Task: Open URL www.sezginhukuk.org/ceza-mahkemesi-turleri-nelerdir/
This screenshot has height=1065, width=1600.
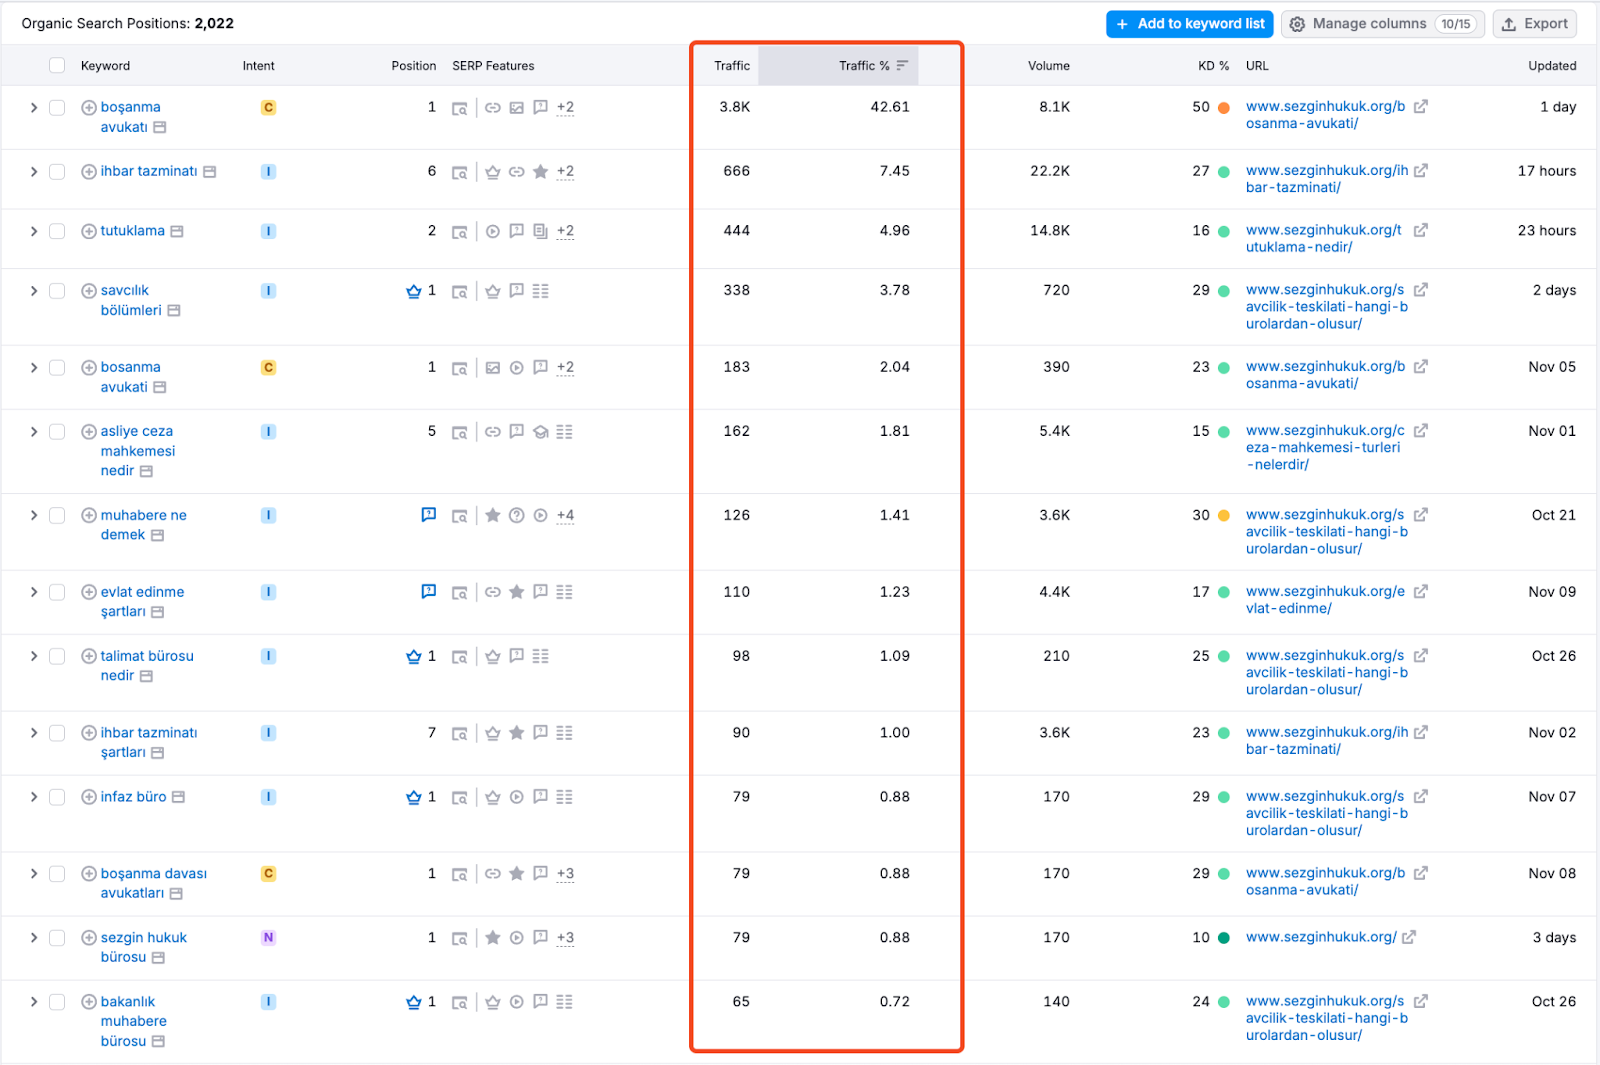Action: (1325, 447)
